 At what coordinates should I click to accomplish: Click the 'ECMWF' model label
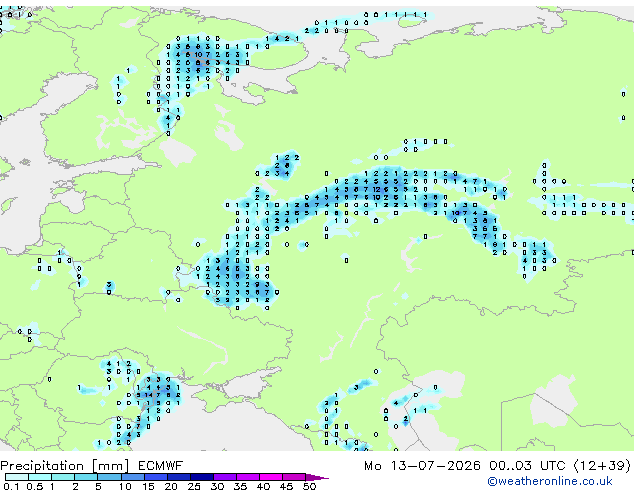[x=161, y=466]
